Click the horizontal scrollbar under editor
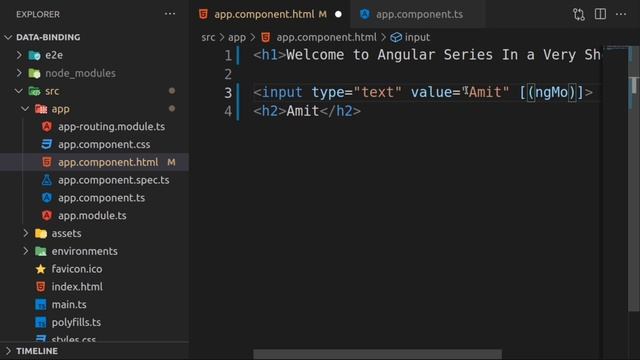The width and height of the screenshot is (640, 360). (x=378, y=354)
